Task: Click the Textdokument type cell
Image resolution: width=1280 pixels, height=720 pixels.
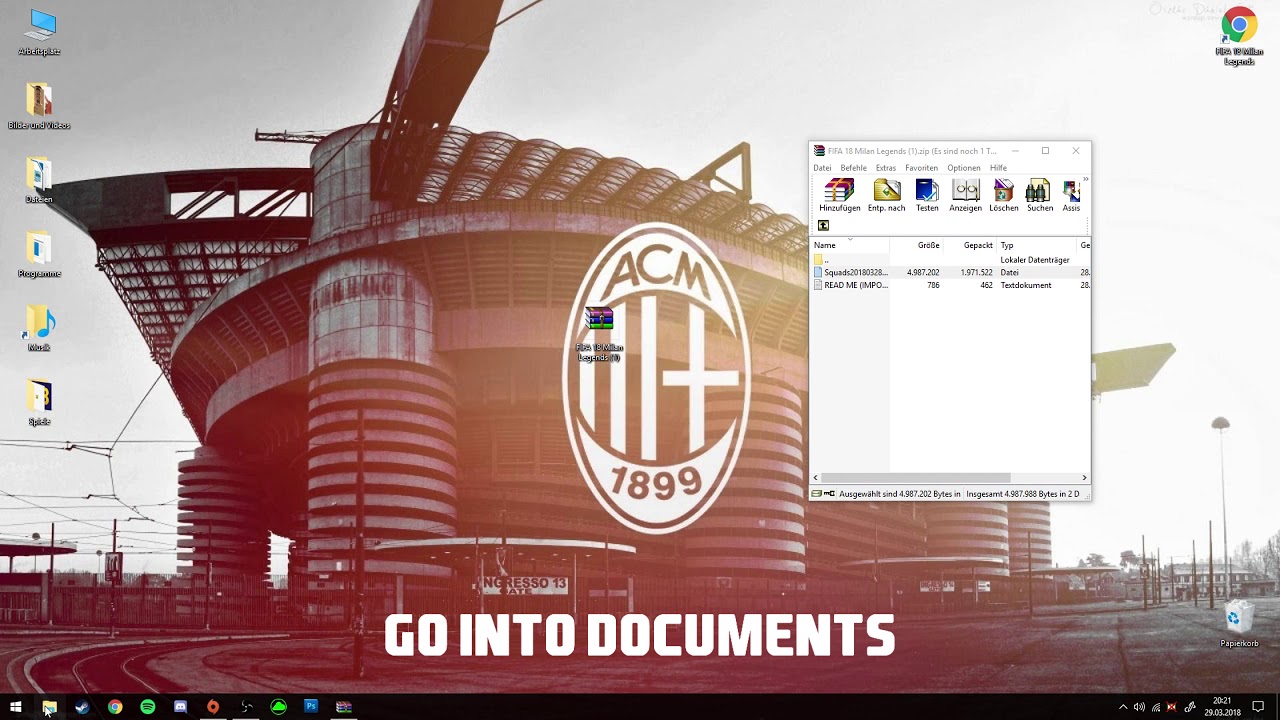Action: point(1026,285)
